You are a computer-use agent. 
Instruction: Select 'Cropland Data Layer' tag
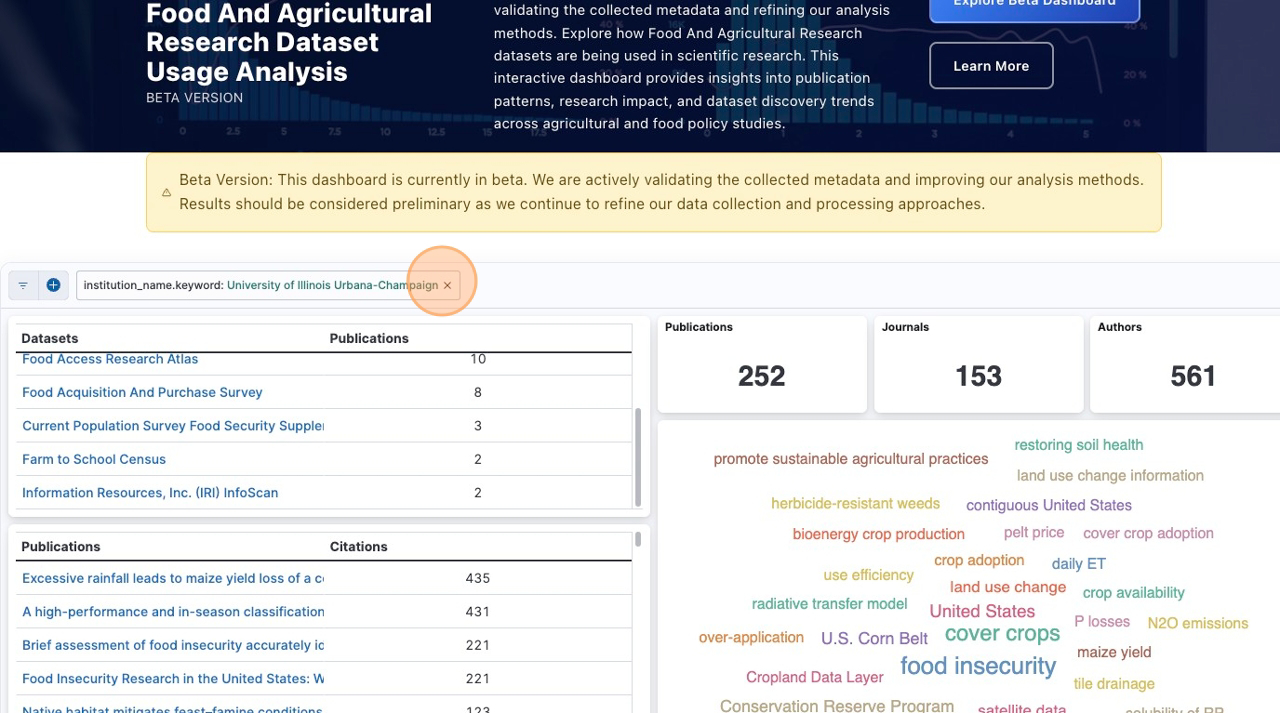coord(815,677)
